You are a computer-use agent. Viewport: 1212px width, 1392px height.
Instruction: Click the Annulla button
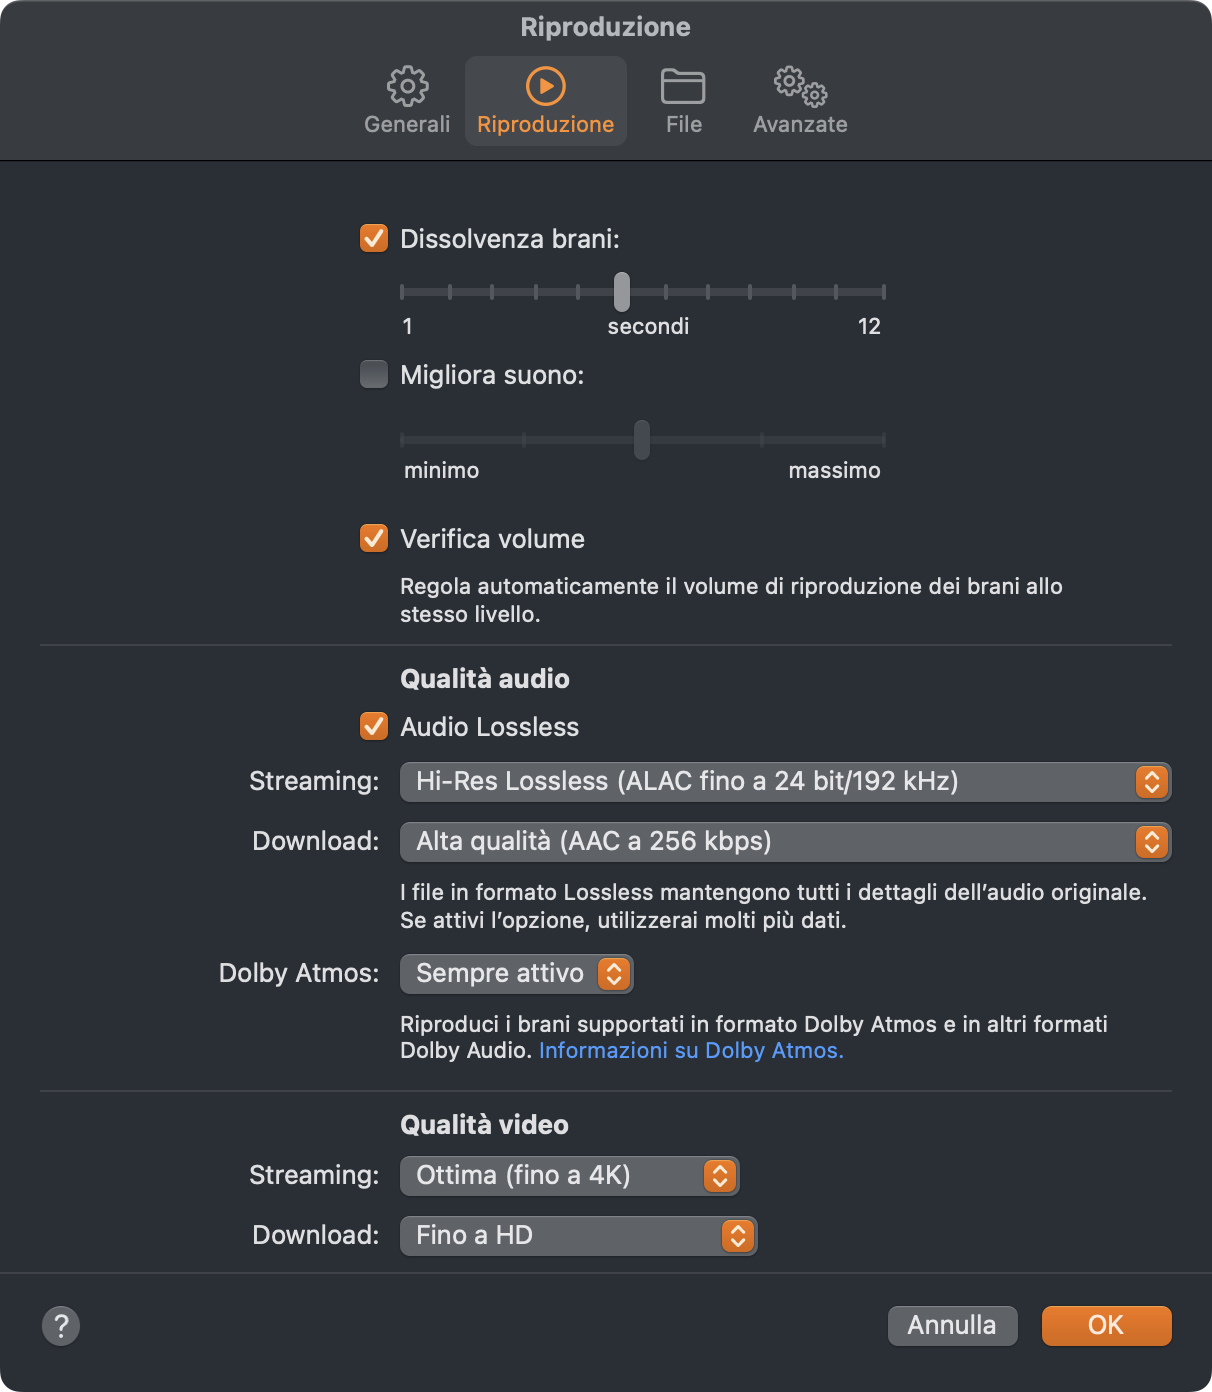(952, 1326)
